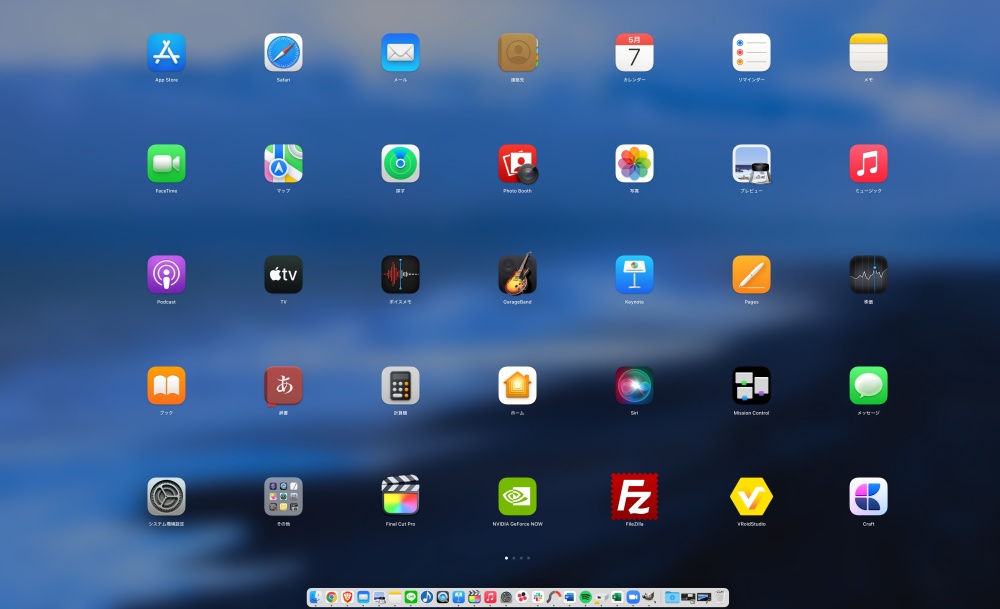Viewport: 1000px width, 609px height.
Task: Launch Safari from the Launchpad grid
Action: (x=283, y=52)
